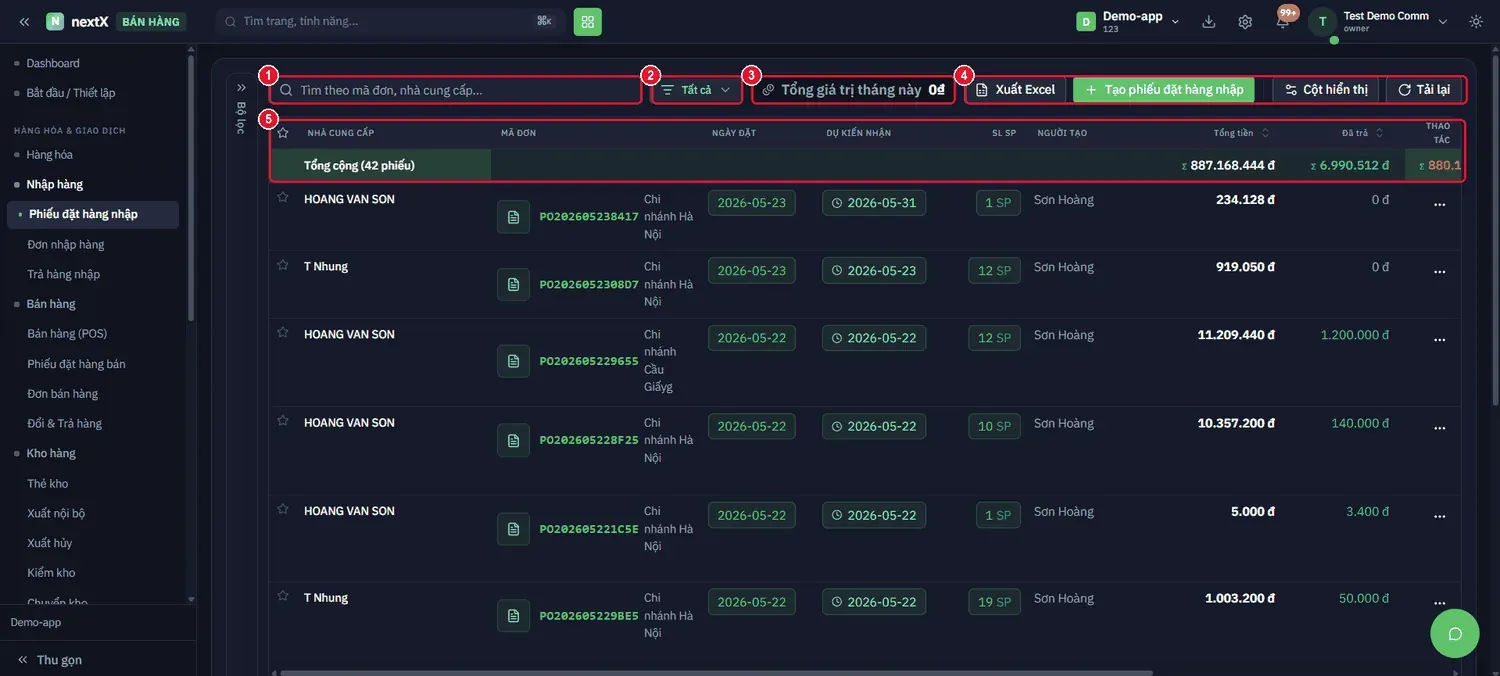Open the green chat bubble button
This screenshot has width=1500, height=676.
tap(1455, 633)
